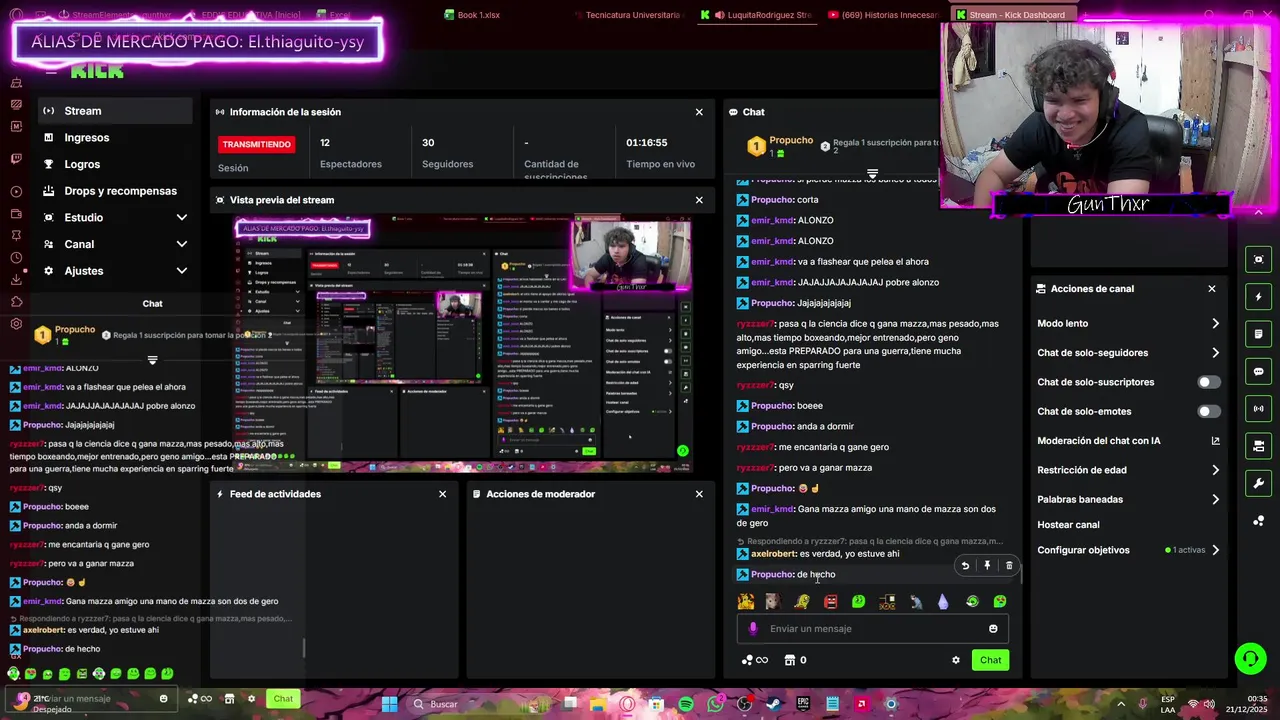Reply to 'de hecho' message with arrow icon
This screenshot has height=720, width=1280.
[x=965, y=566]
